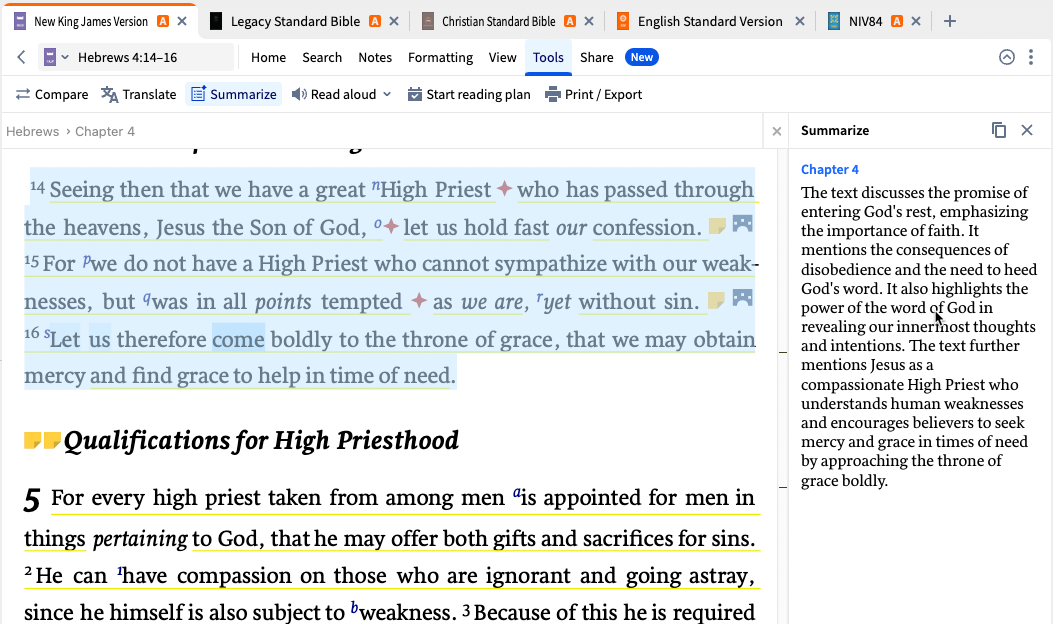Click footnote a in Hebrews 5:1
The height and width of the screenshot is (624, 1053).
tap(516, 493)
